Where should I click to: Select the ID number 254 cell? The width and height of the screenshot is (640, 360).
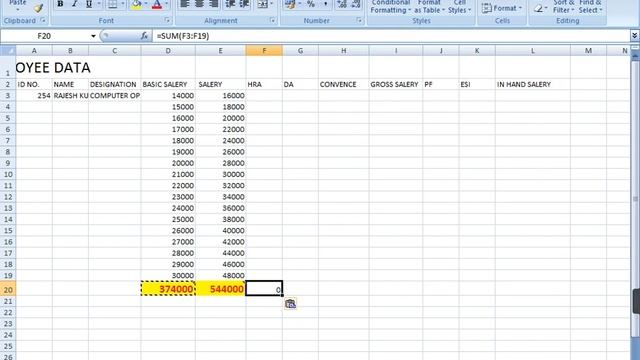[34, 96]
